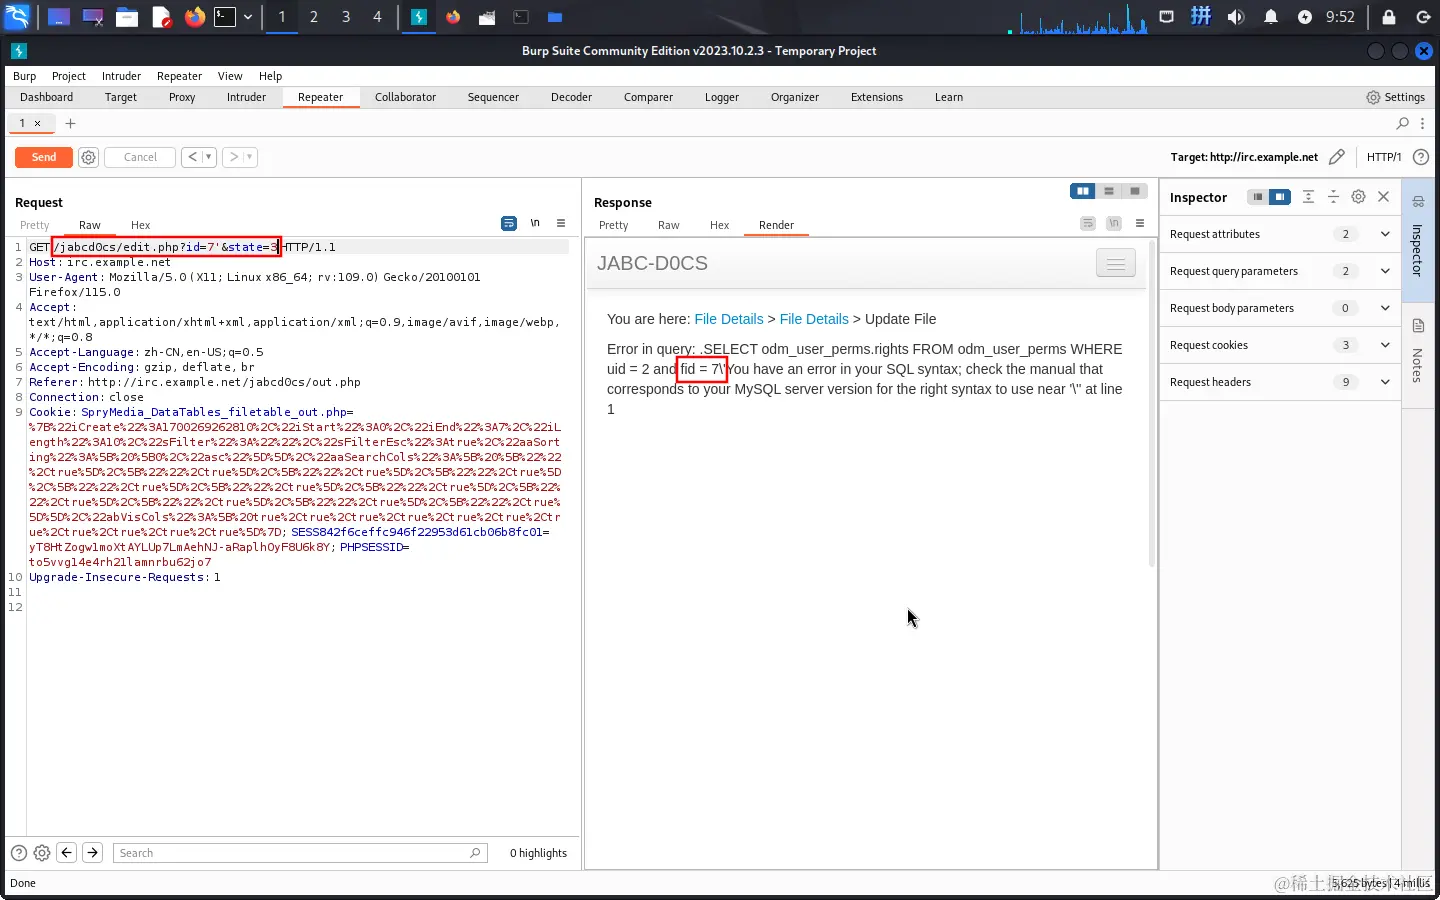Image resolution: width=1440 pixels, height=900 pixels.
Task: Click the search magnifier on the Repeater tab bar
Action: [1403, 123]
